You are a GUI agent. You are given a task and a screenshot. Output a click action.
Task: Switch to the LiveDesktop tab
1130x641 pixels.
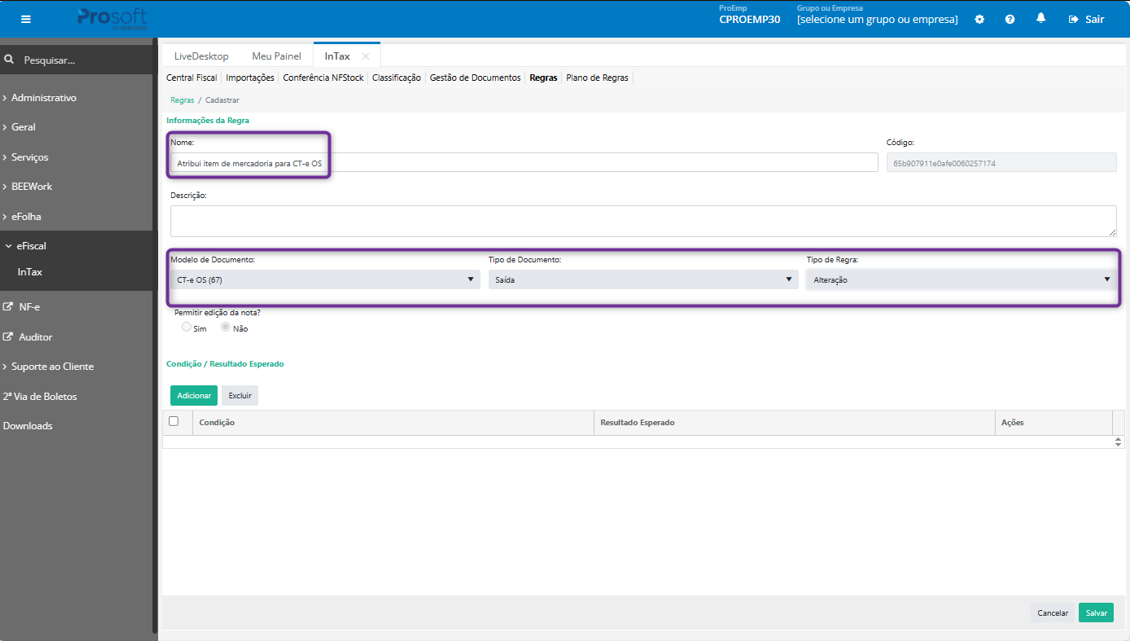coord(201,56)
